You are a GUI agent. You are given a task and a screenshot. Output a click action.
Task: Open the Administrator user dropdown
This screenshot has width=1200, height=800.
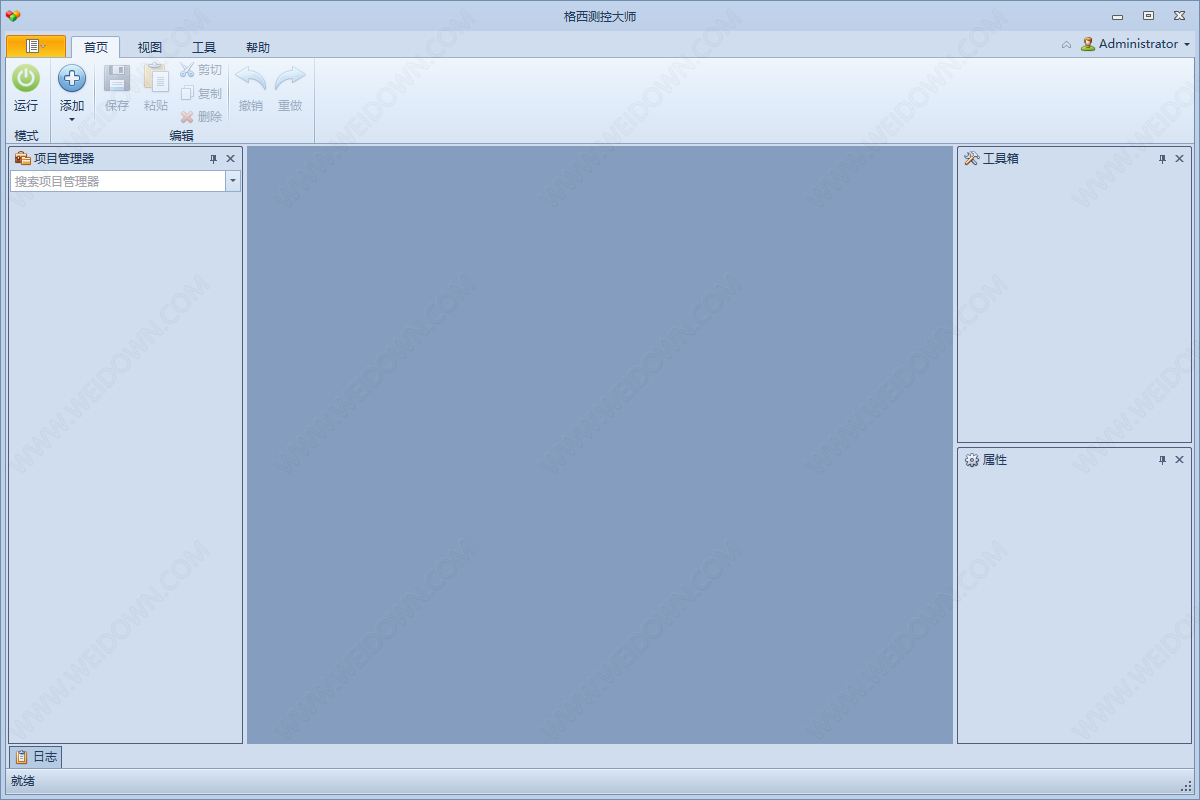point(1136,44)
